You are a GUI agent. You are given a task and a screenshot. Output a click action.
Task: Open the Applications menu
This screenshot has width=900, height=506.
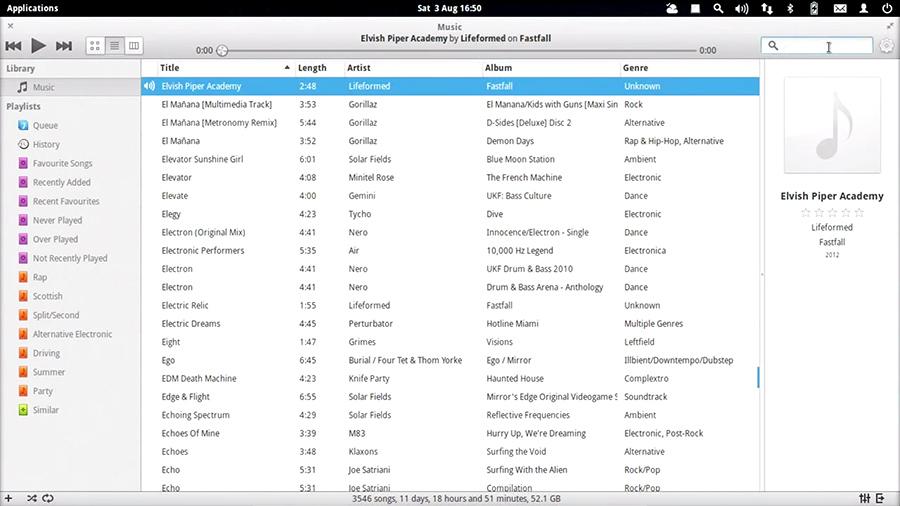(32, 8)
